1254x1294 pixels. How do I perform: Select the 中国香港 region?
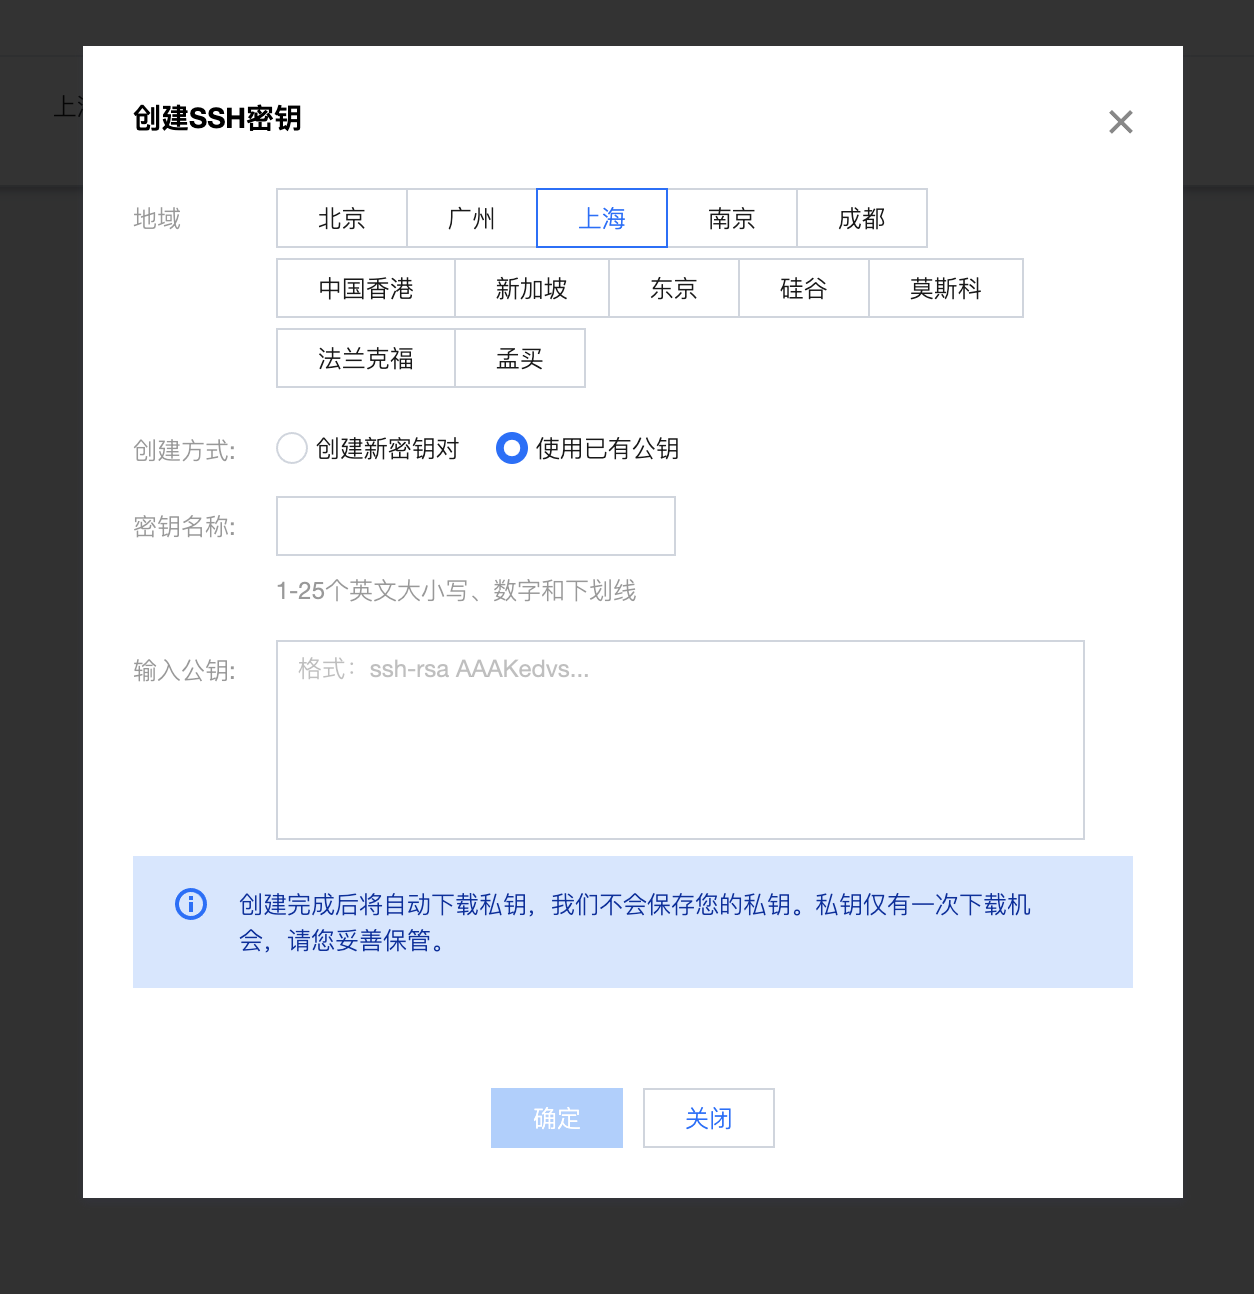coord(365,288)
